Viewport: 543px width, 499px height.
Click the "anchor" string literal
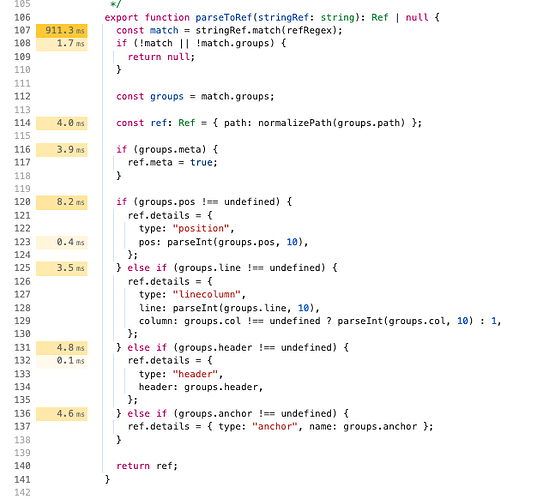click(274, 427)
